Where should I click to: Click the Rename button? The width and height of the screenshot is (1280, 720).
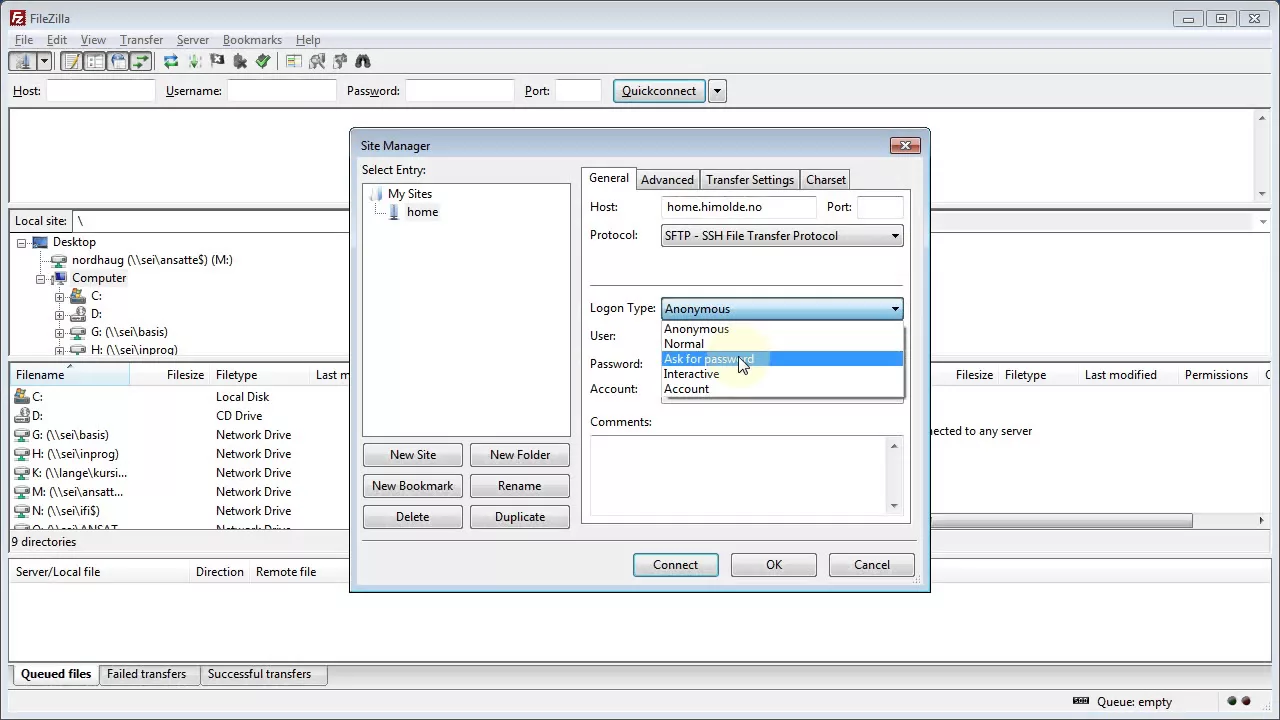520,486
